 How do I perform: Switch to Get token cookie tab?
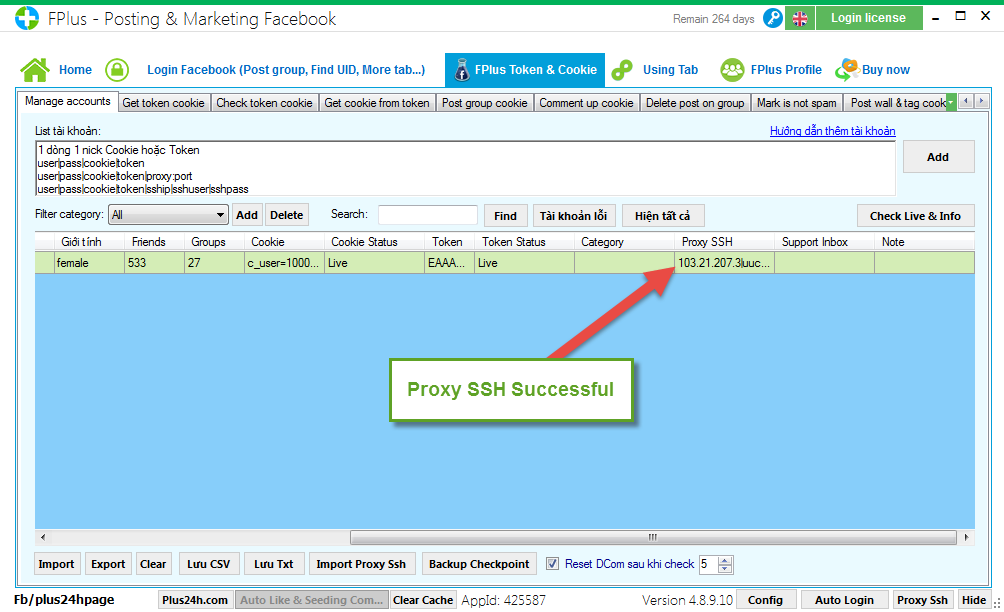(163, 103)
